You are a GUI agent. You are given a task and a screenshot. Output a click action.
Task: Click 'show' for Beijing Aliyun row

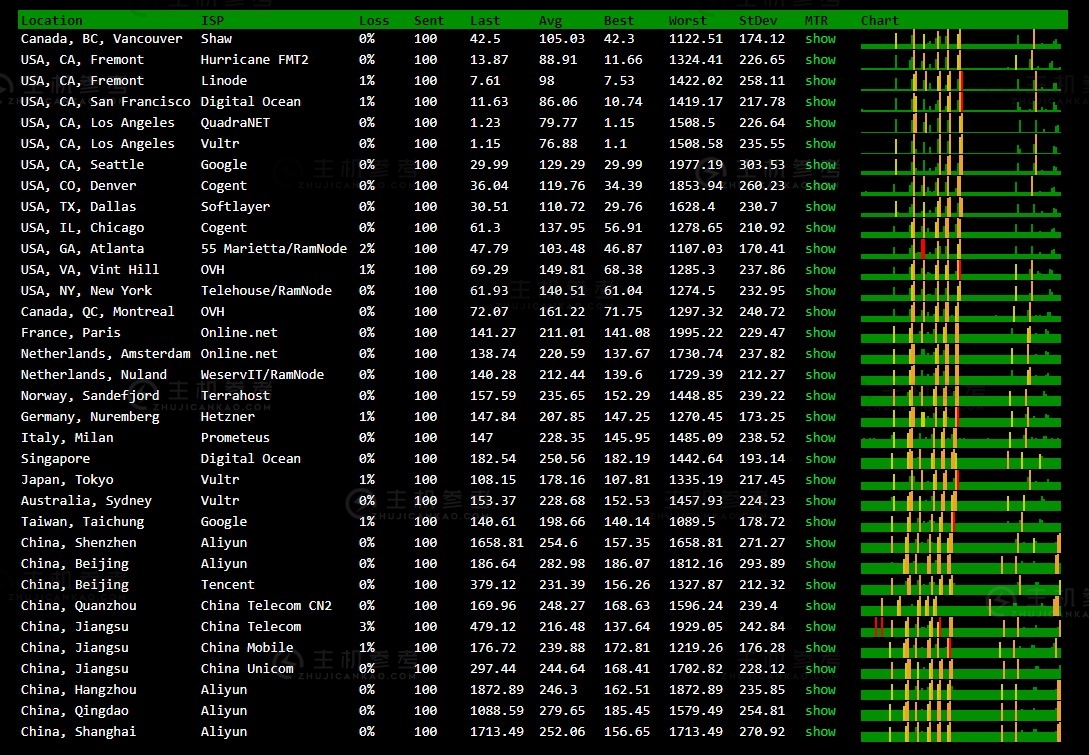(x=820, y=564)
